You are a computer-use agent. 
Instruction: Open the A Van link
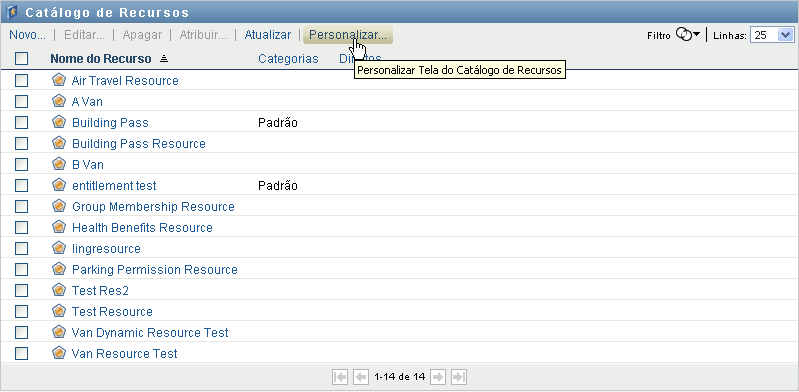pyautogui.click(x=87, y=101)
